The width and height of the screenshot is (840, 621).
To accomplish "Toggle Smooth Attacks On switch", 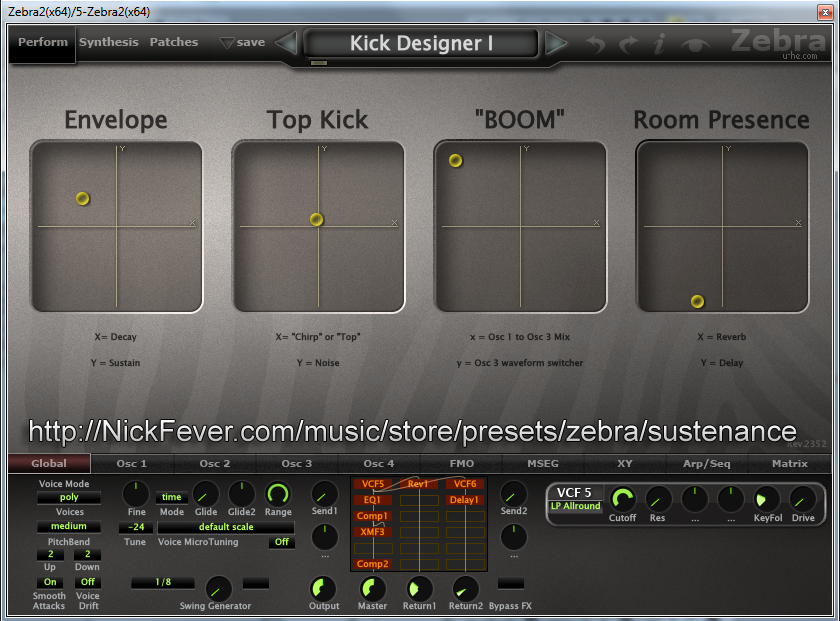I will [50, 582].
